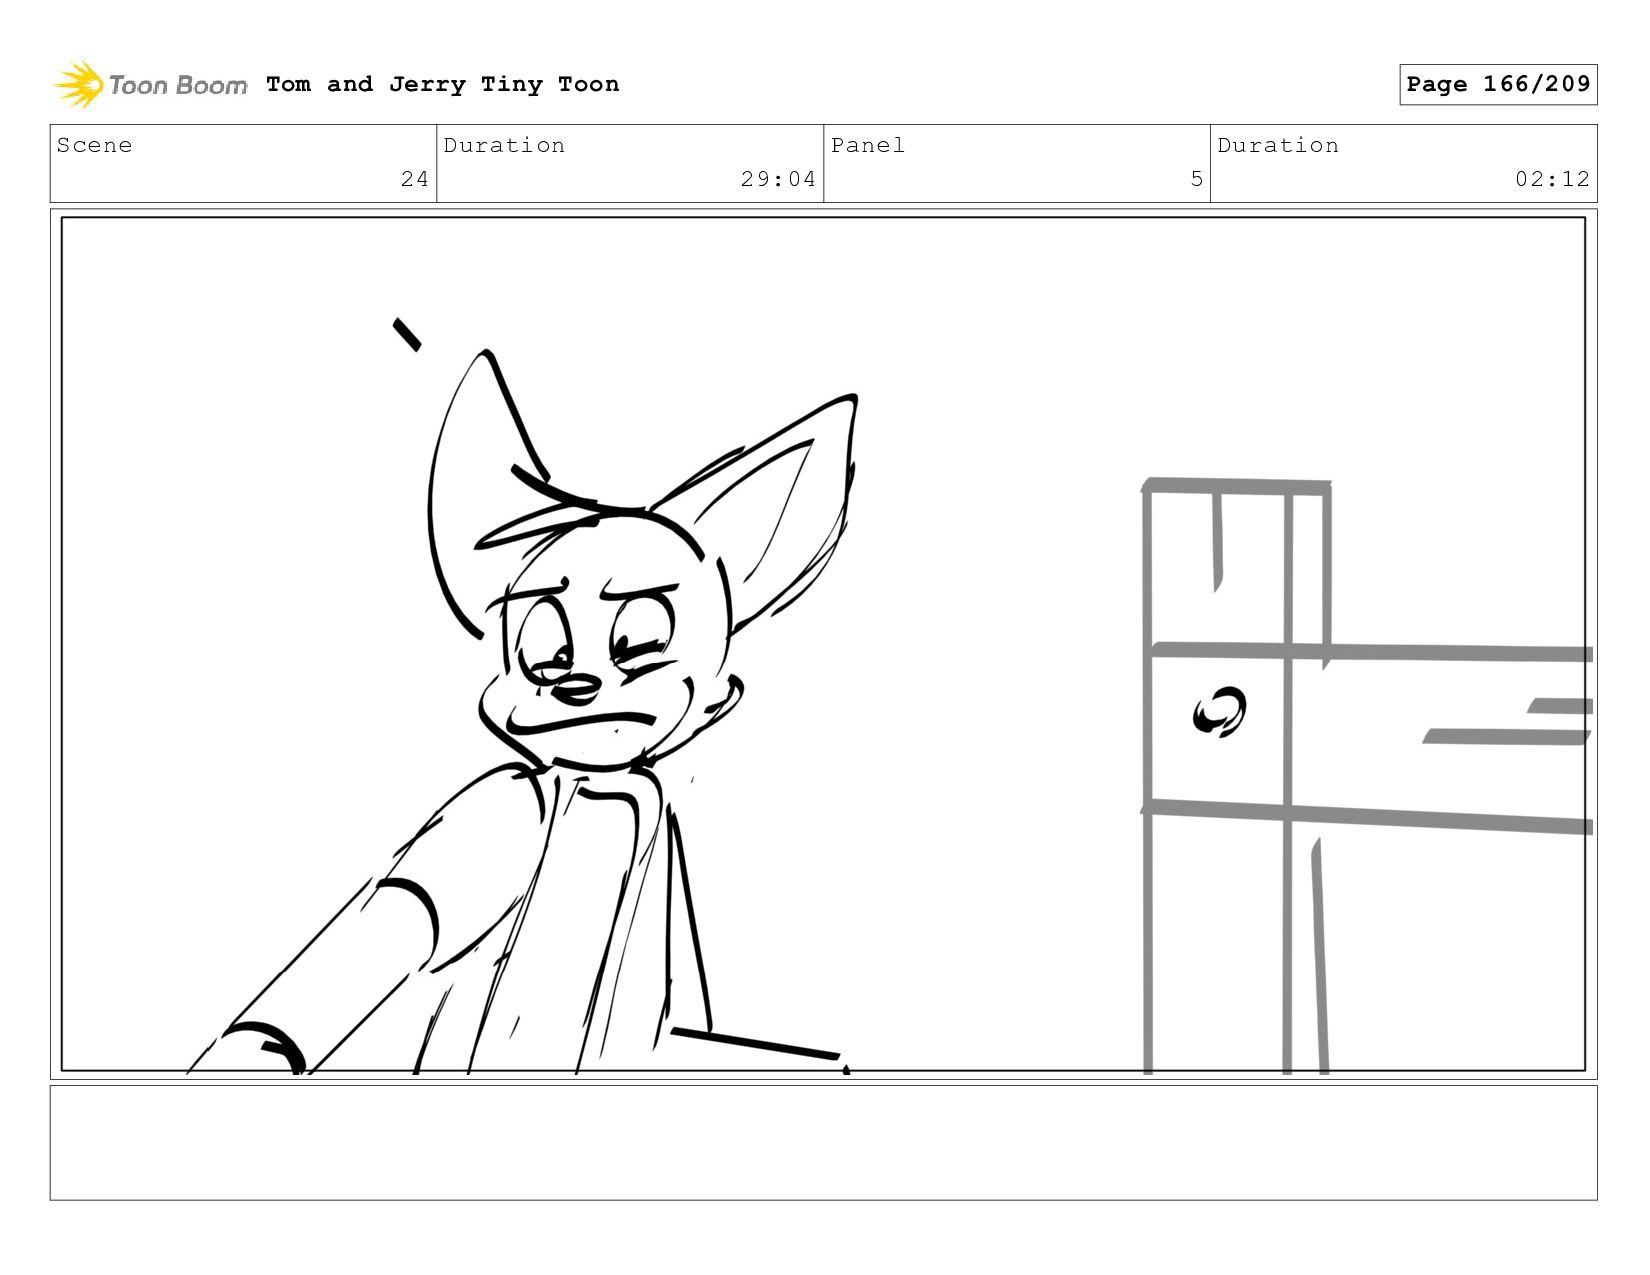Select the 'Panel' header label
This screenshot has width=1650, height=1275.
868,145
